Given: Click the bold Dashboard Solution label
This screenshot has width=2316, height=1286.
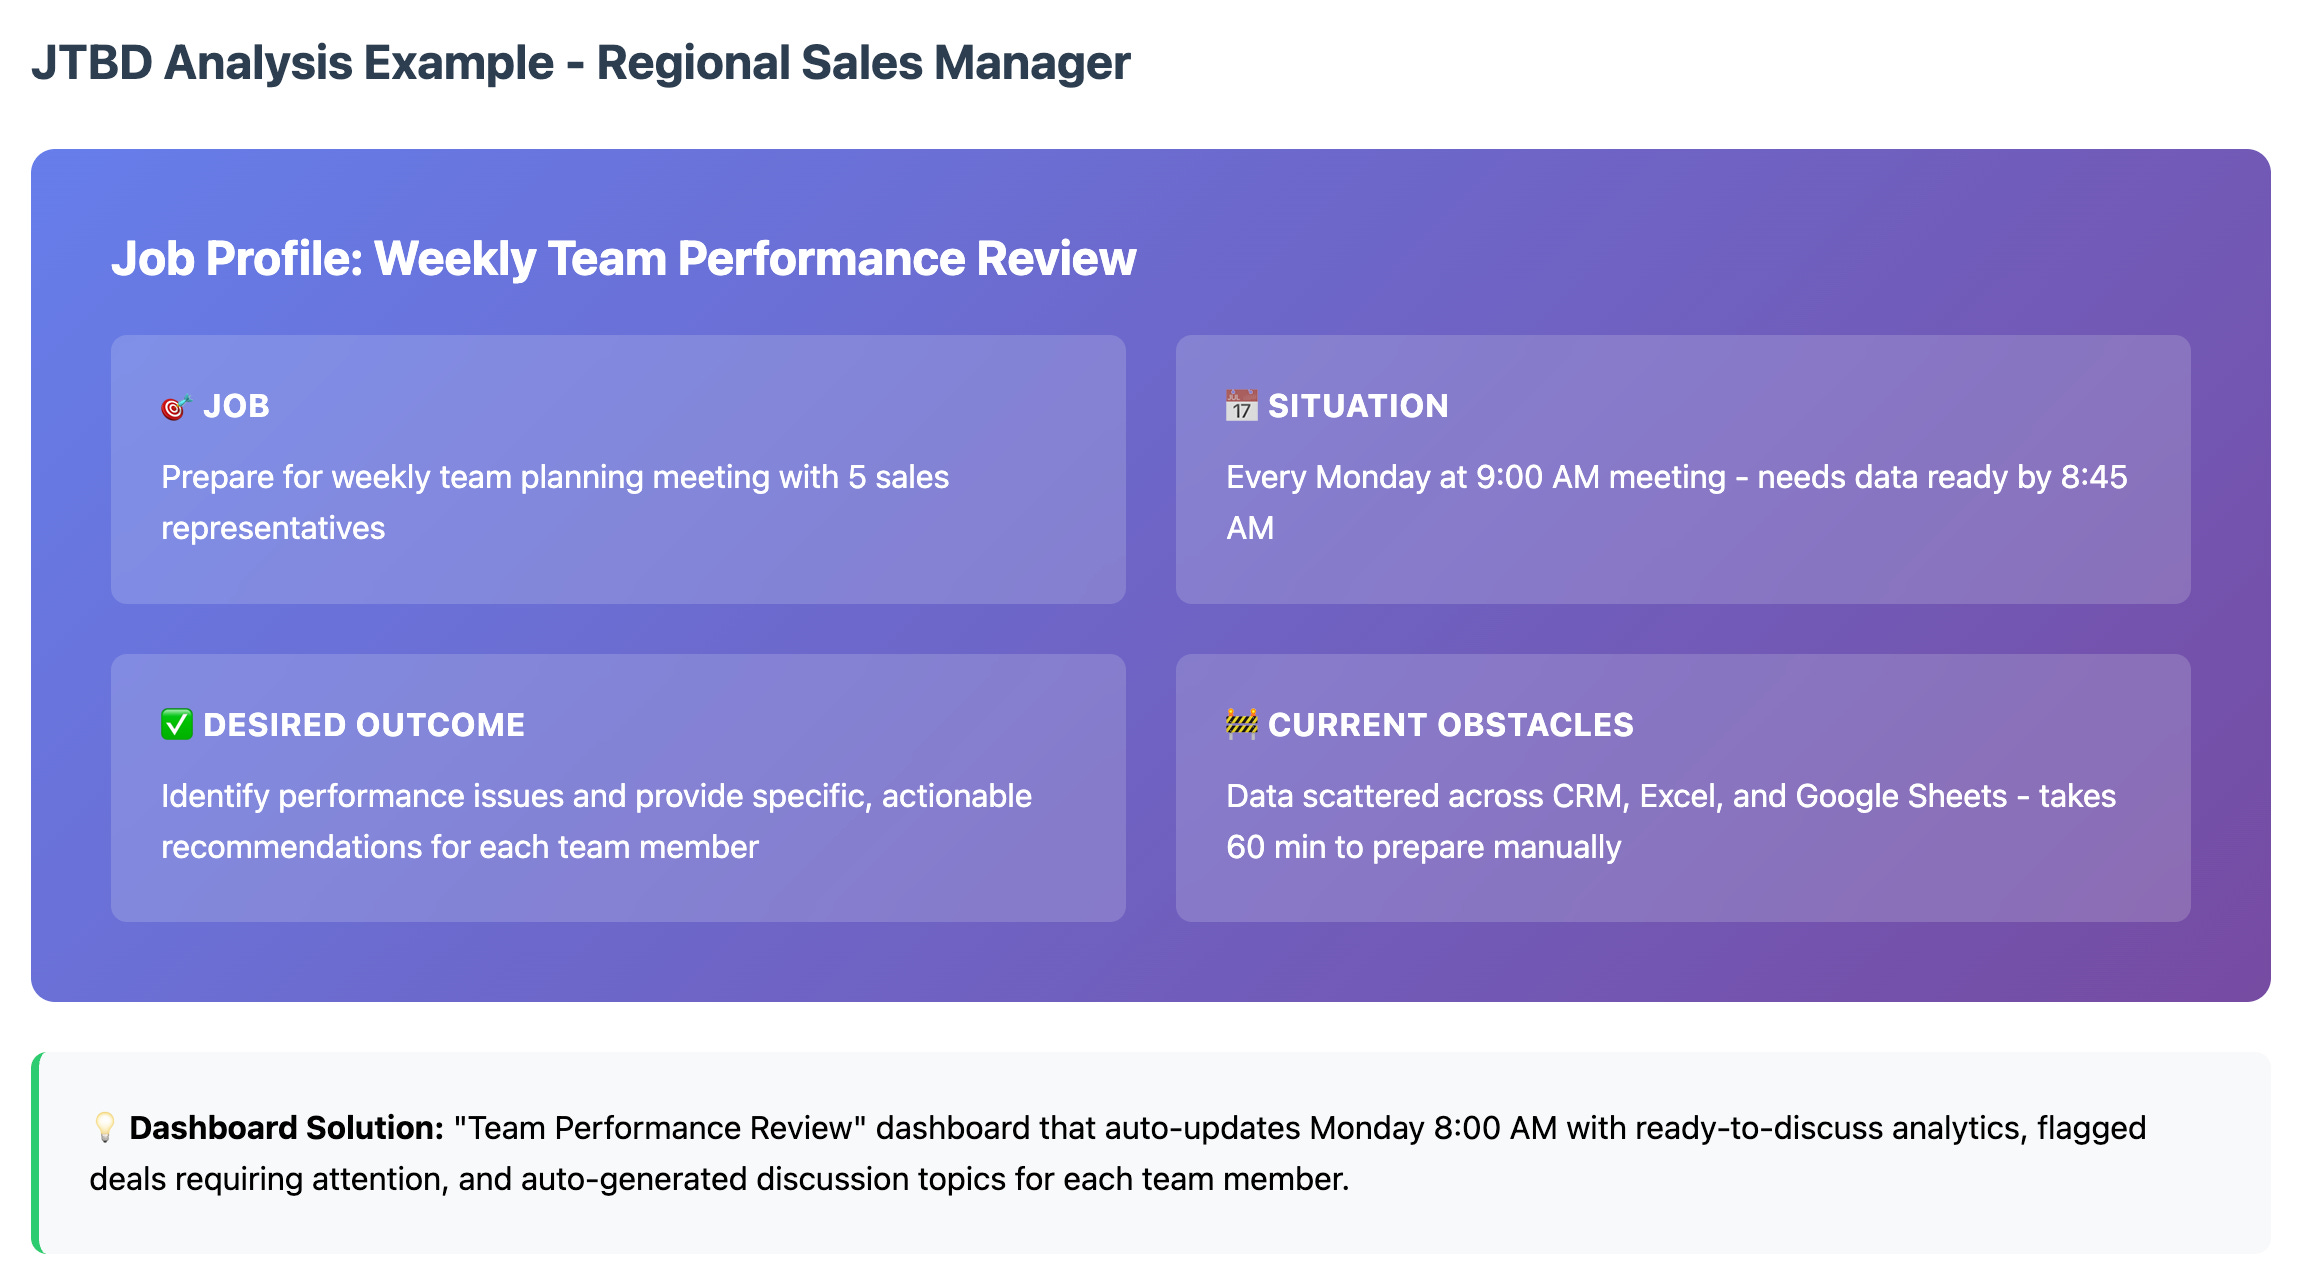Looking at the screenshot, I should 286,1128.
